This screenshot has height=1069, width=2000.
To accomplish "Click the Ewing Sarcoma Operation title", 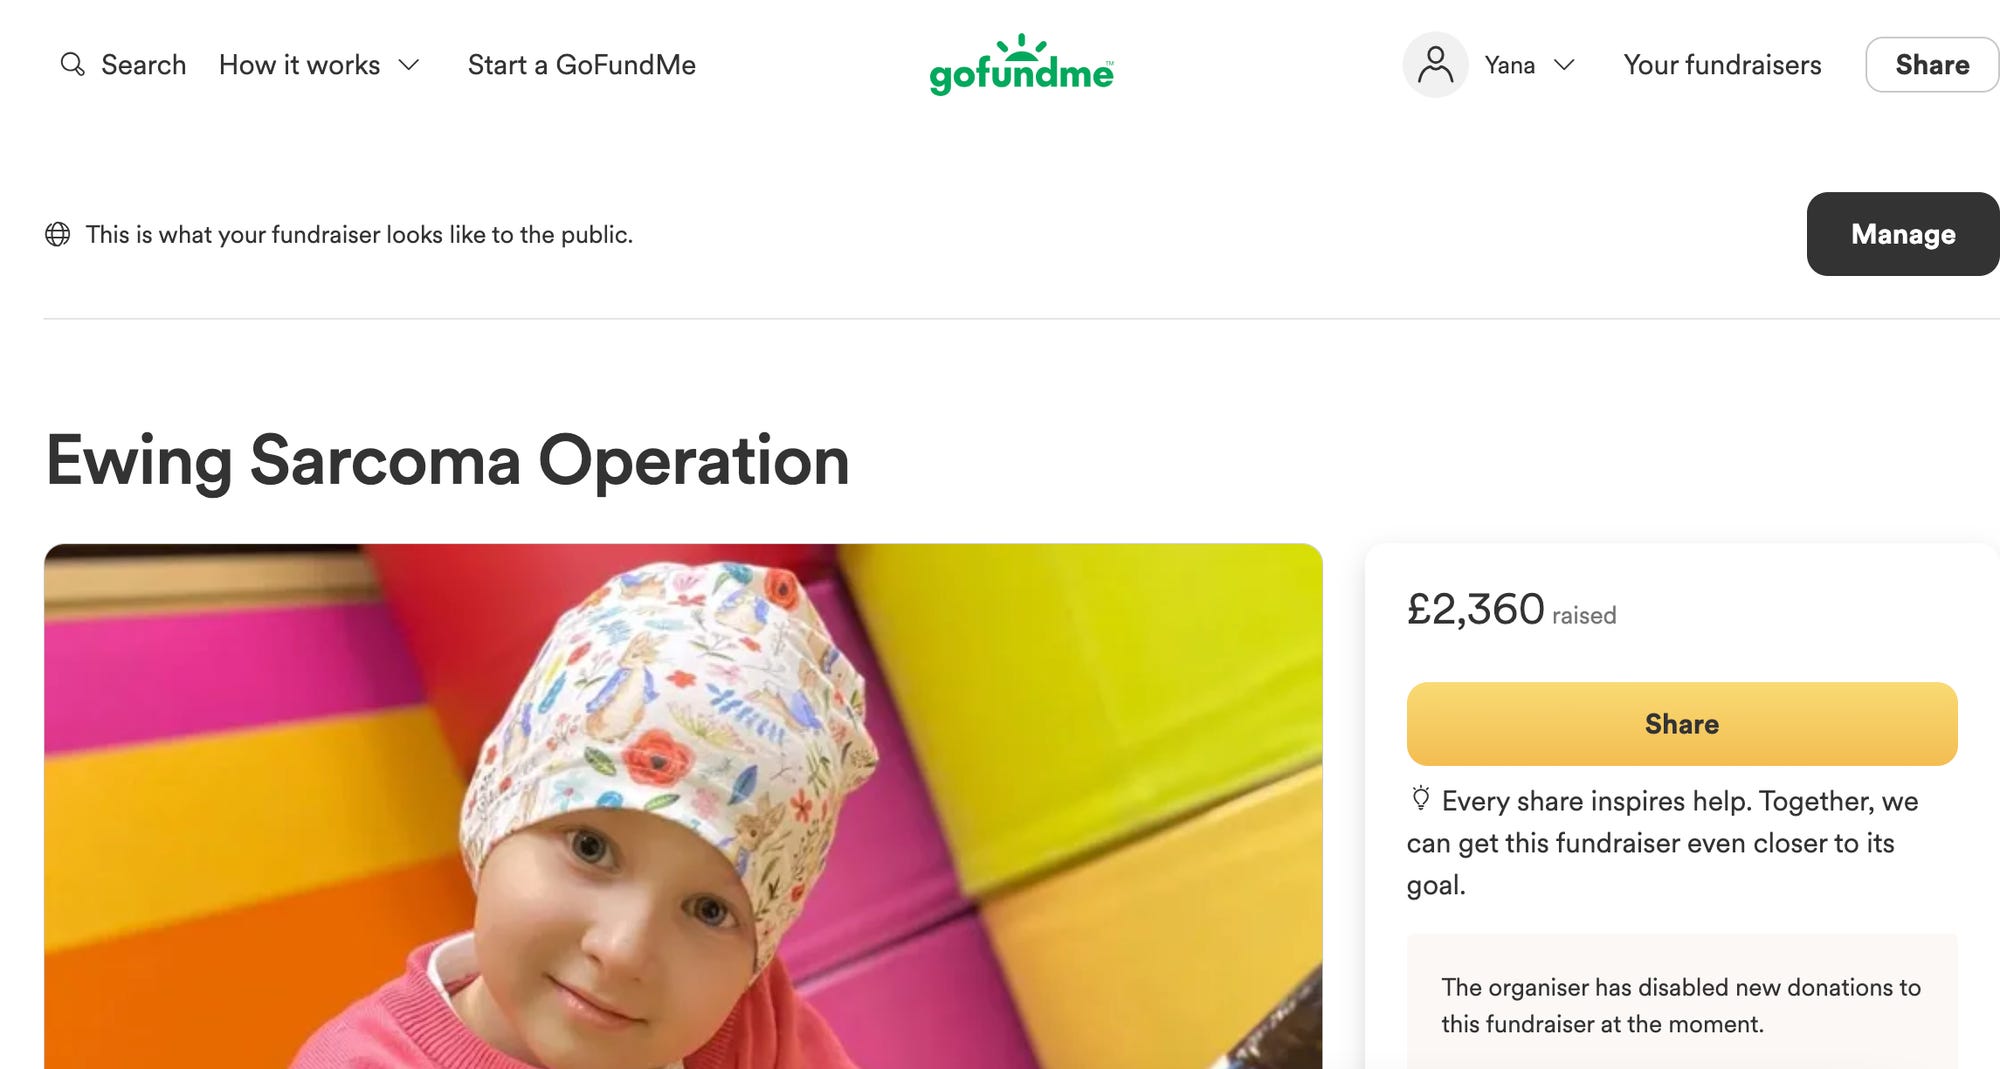I will pyautogui.click(x=447, y=461).
